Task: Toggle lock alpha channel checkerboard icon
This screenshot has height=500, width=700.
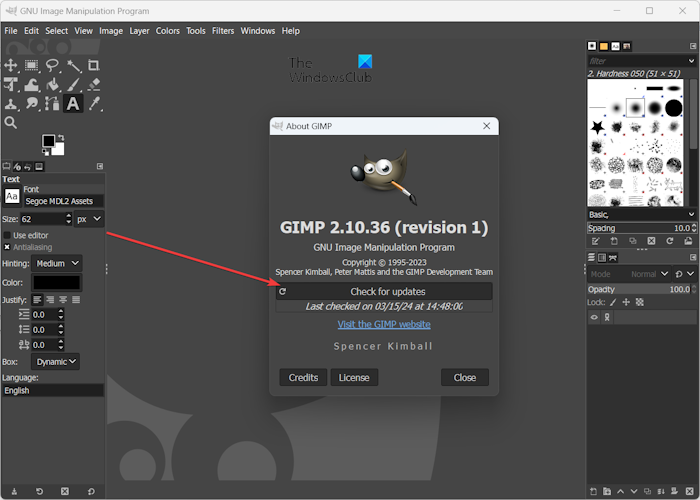Action: [640, 302]
